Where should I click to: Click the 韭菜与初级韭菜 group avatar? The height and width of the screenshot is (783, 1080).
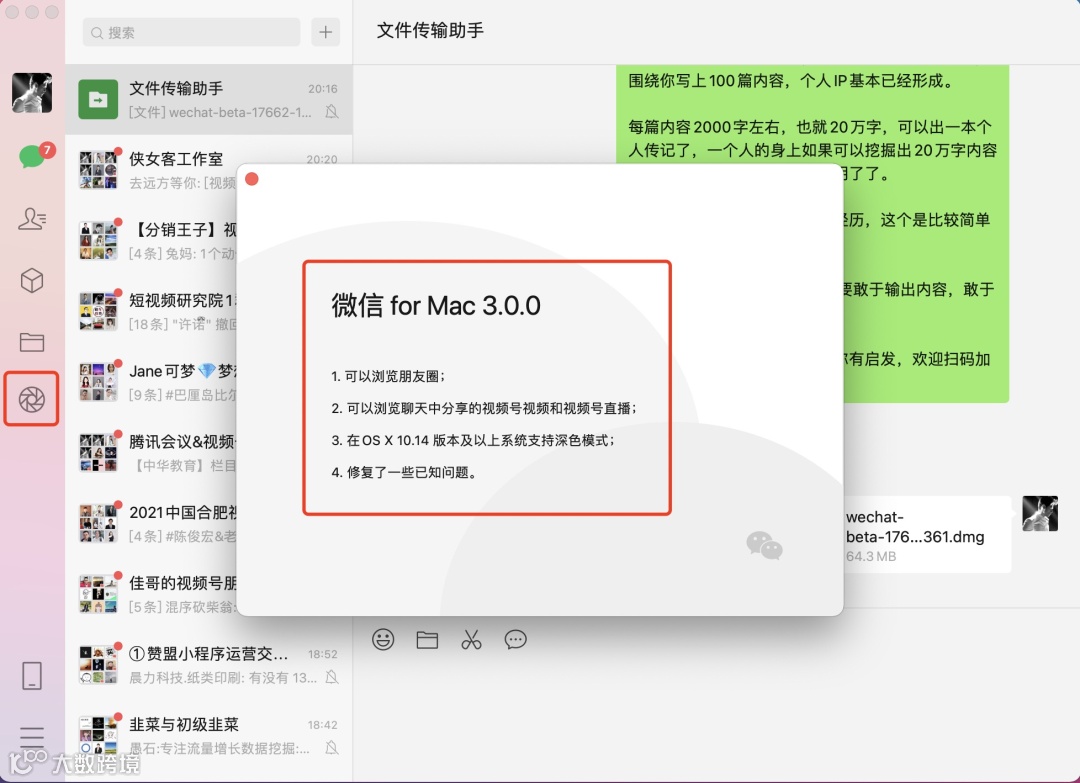[x=98, y=735]
